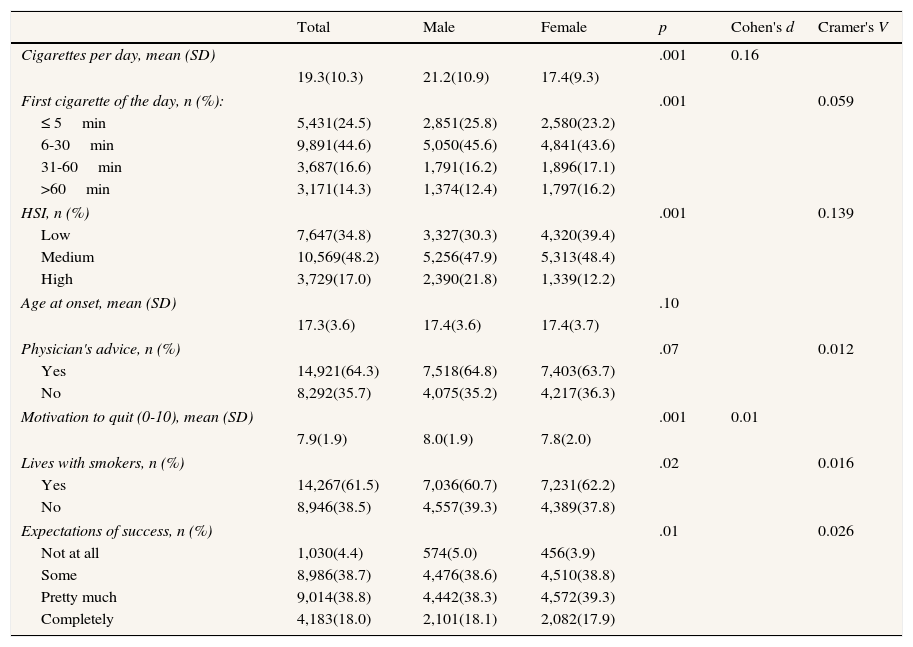The image size is (913, 647).
Task: Select the 'Lives with smokers, n (%)' label
Action: pos(103,463)
